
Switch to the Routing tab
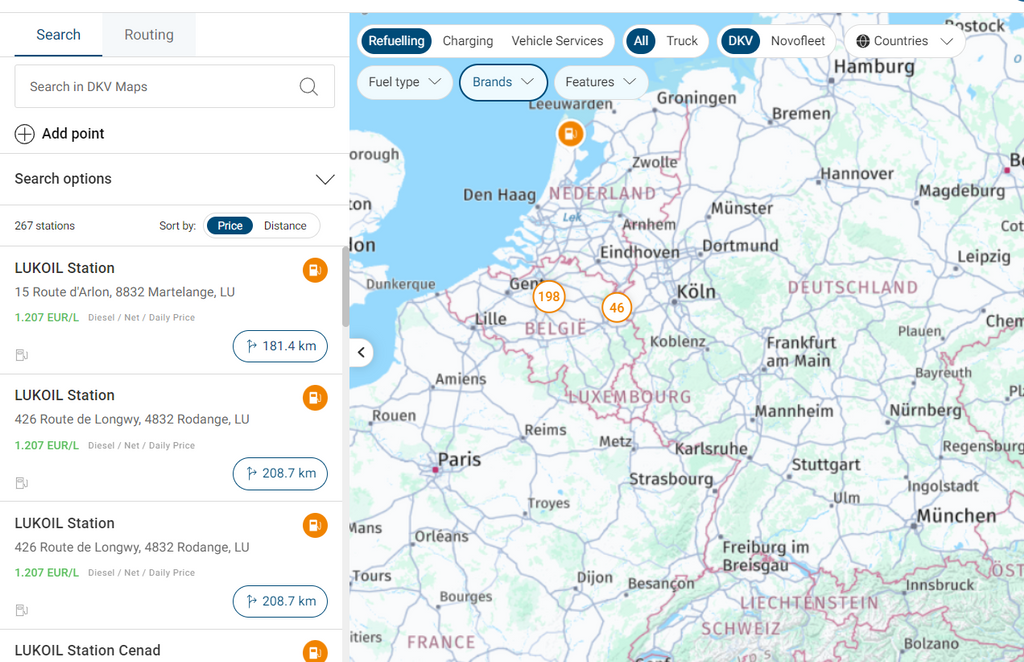[149, 35]
